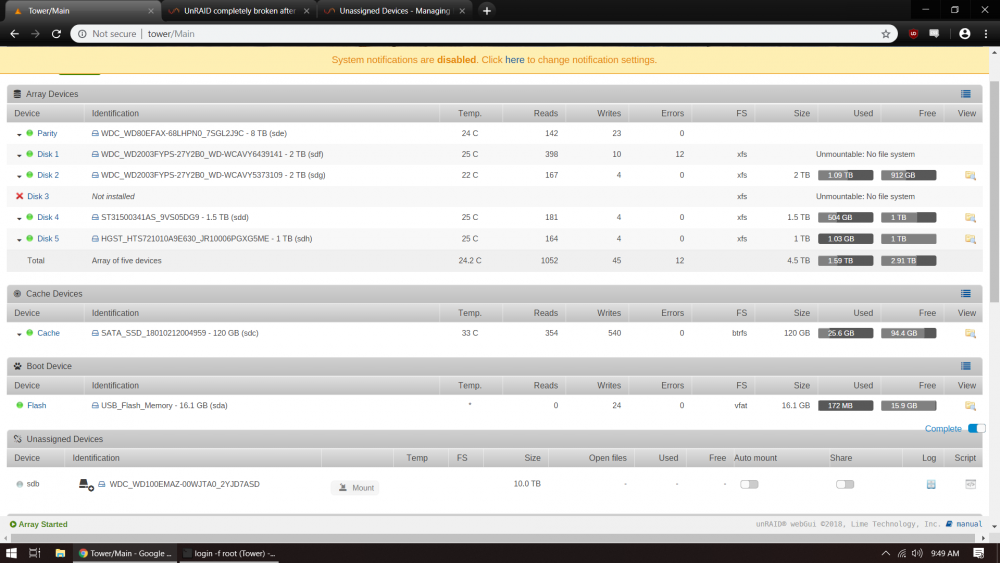Screen dimensions: 1000x563
Task: Open sdb device log icon
Action: point(931,485)
